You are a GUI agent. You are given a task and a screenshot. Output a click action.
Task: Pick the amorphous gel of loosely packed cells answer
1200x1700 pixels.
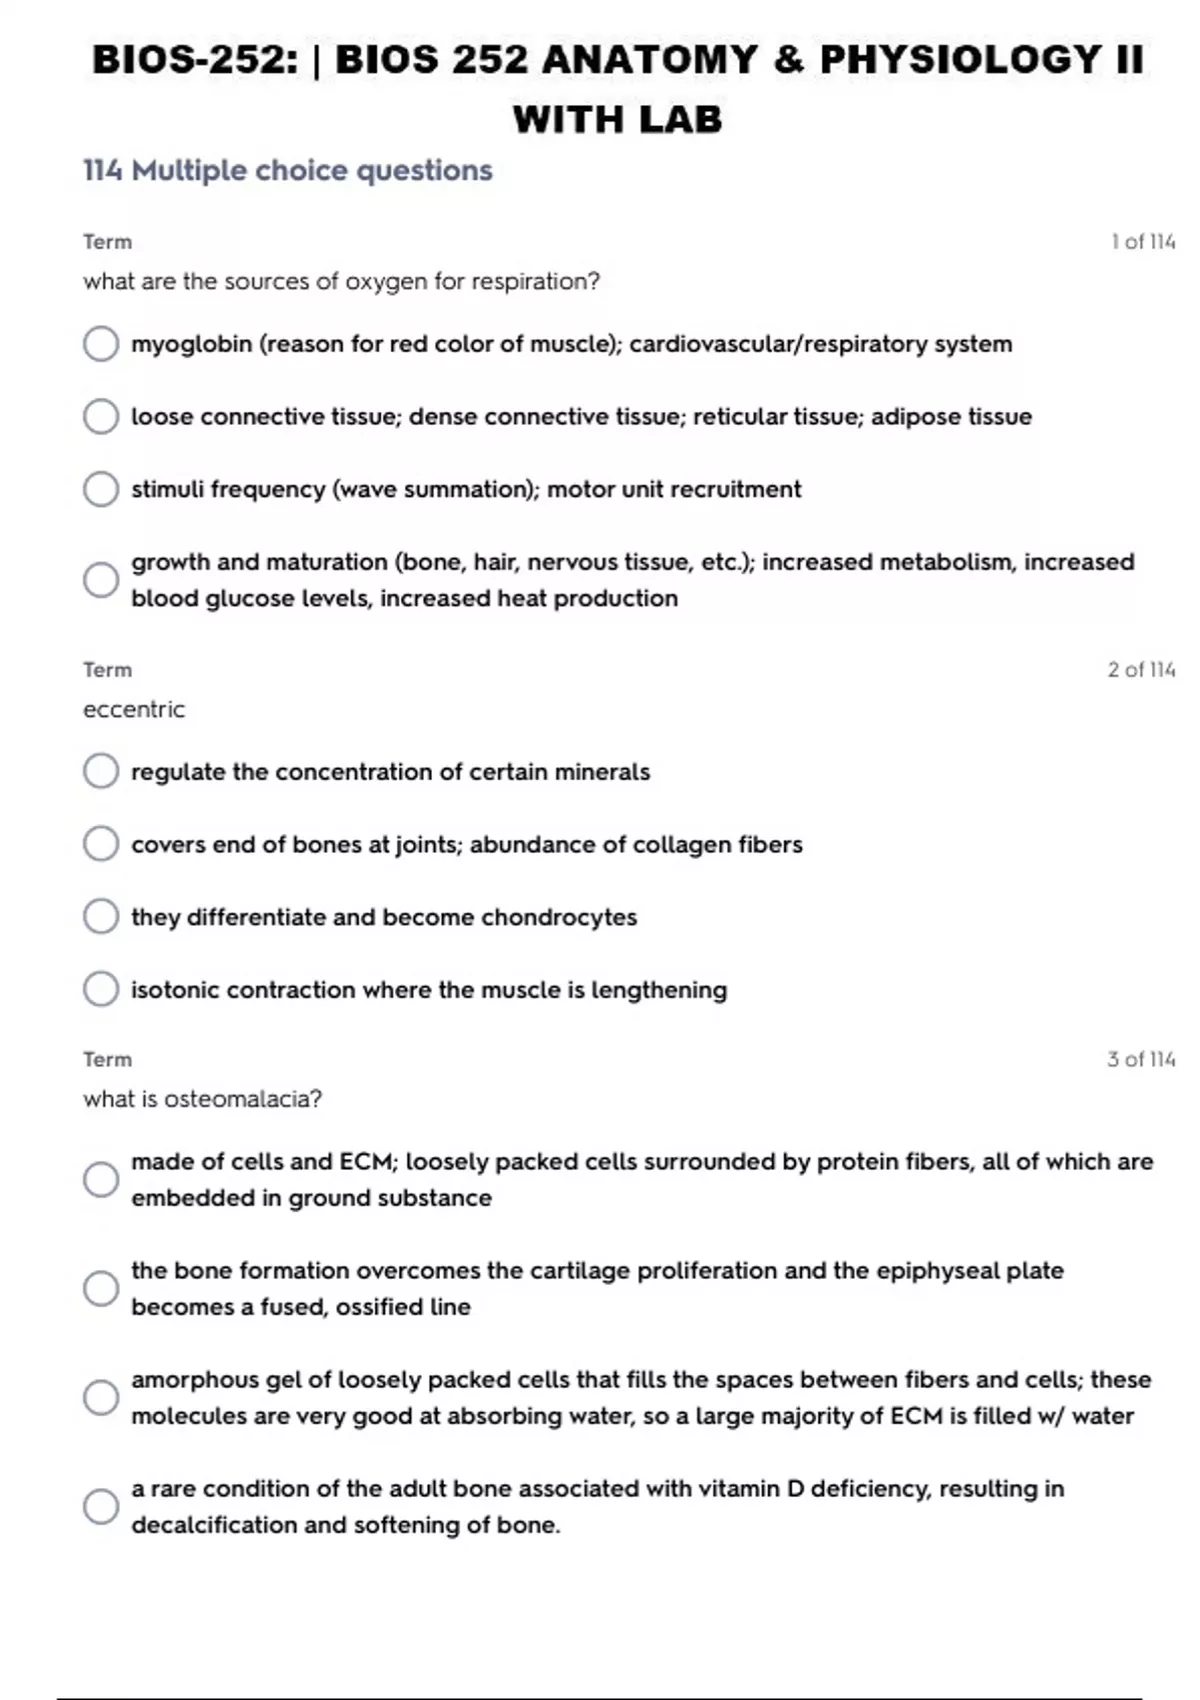101,1398
